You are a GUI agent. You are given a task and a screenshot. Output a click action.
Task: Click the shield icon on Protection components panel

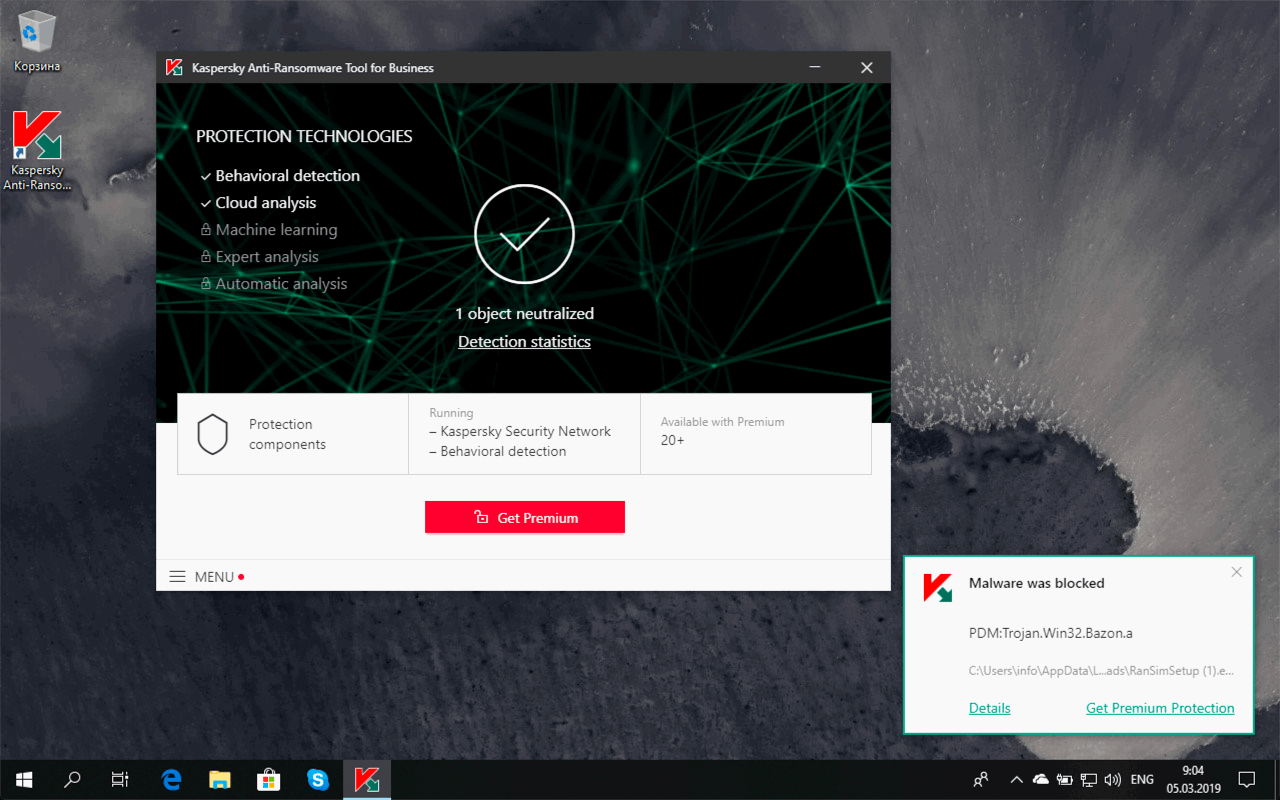coord(212,433)
